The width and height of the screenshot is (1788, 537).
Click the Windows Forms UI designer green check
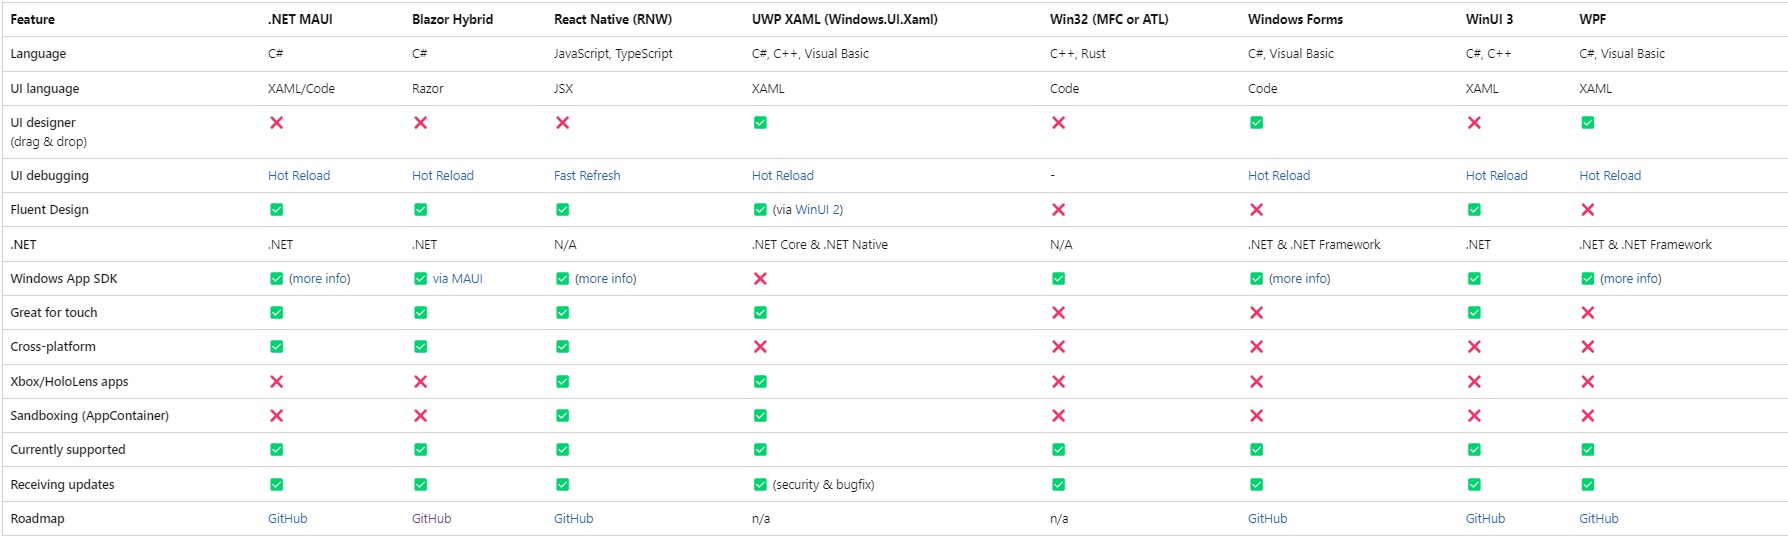point(1256,123)
